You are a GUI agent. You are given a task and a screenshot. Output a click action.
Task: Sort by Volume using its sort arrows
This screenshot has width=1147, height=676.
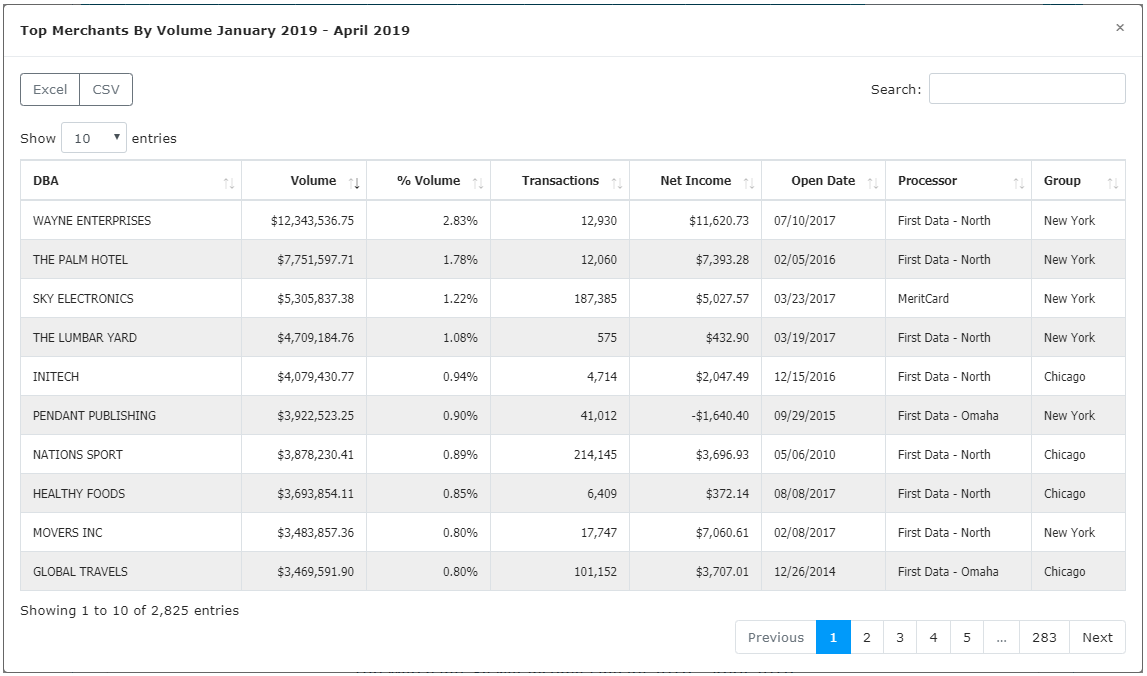tap(354, 183)
